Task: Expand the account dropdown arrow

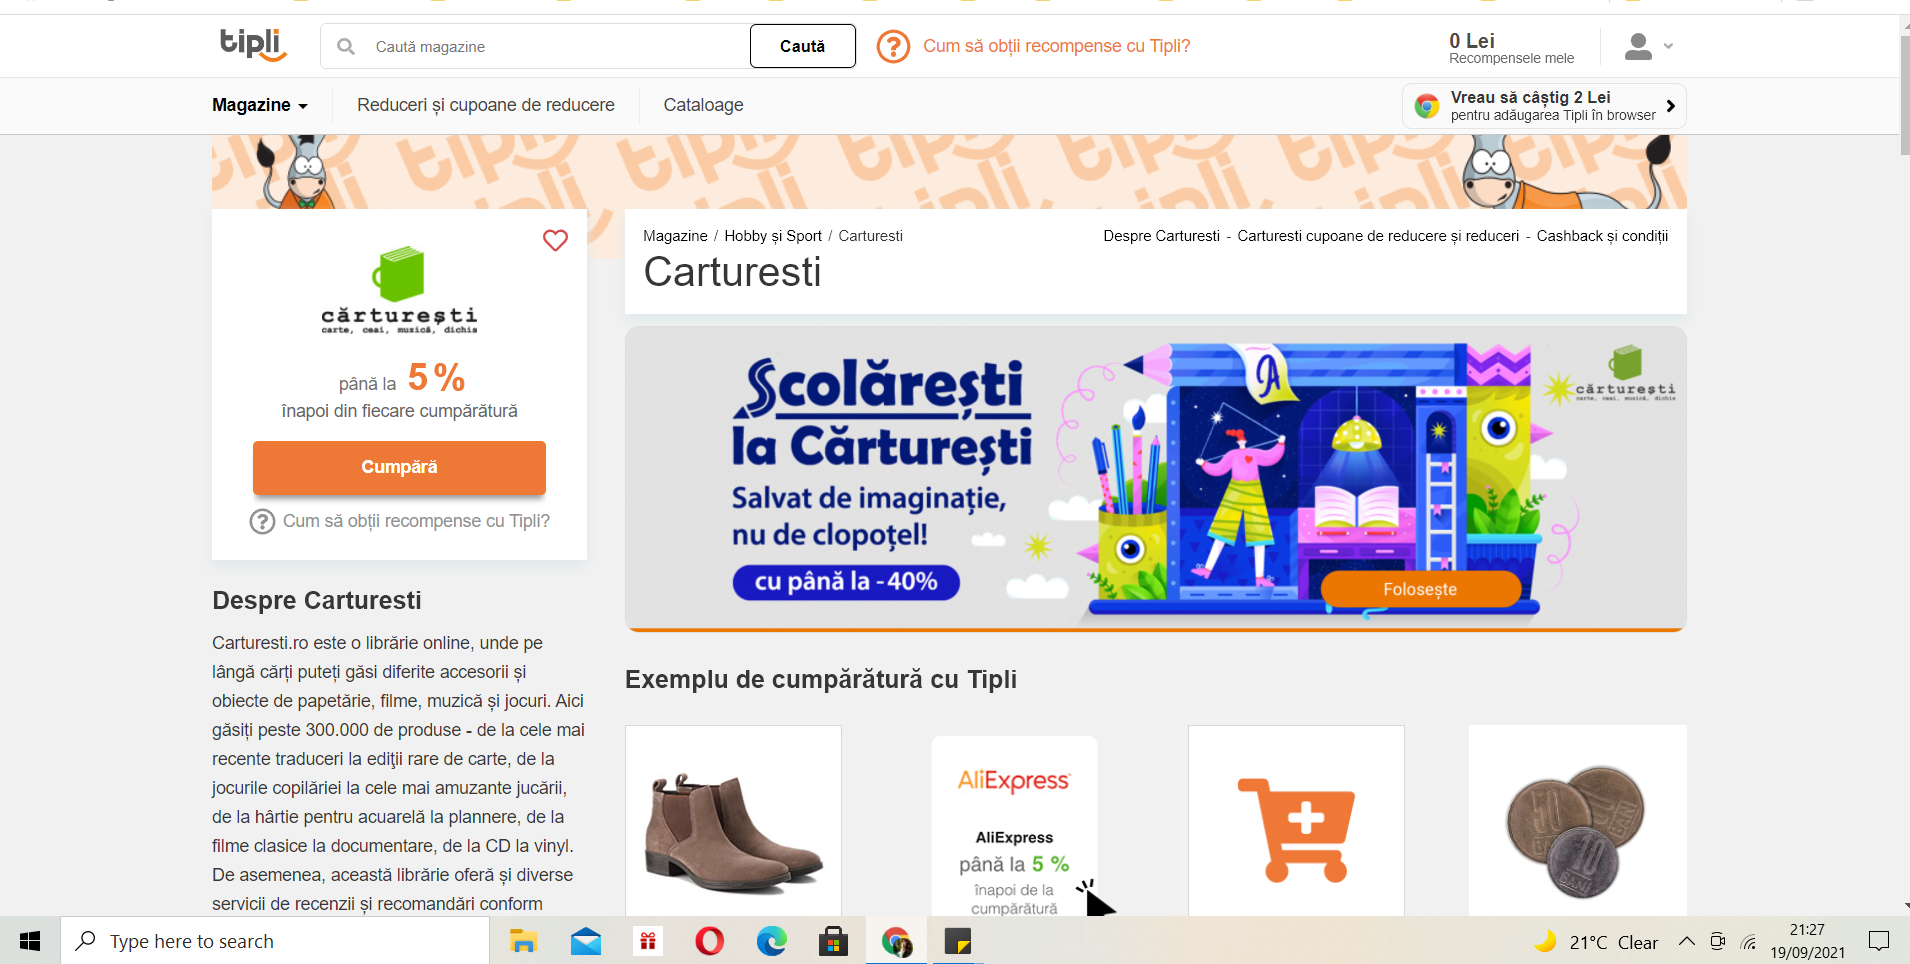Action: tap(1668, 46)
